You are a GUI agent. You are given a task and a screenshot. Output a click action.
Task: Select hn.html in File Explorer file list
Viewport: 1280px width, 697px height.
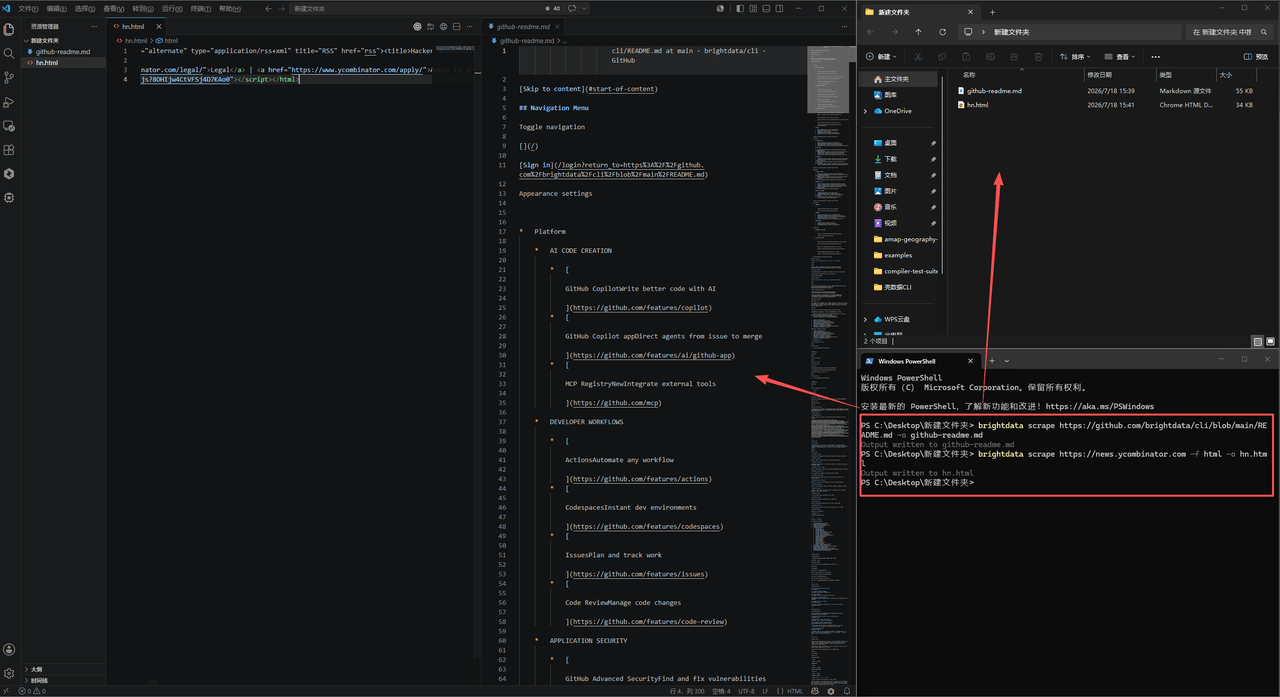[x=977, y=105]
